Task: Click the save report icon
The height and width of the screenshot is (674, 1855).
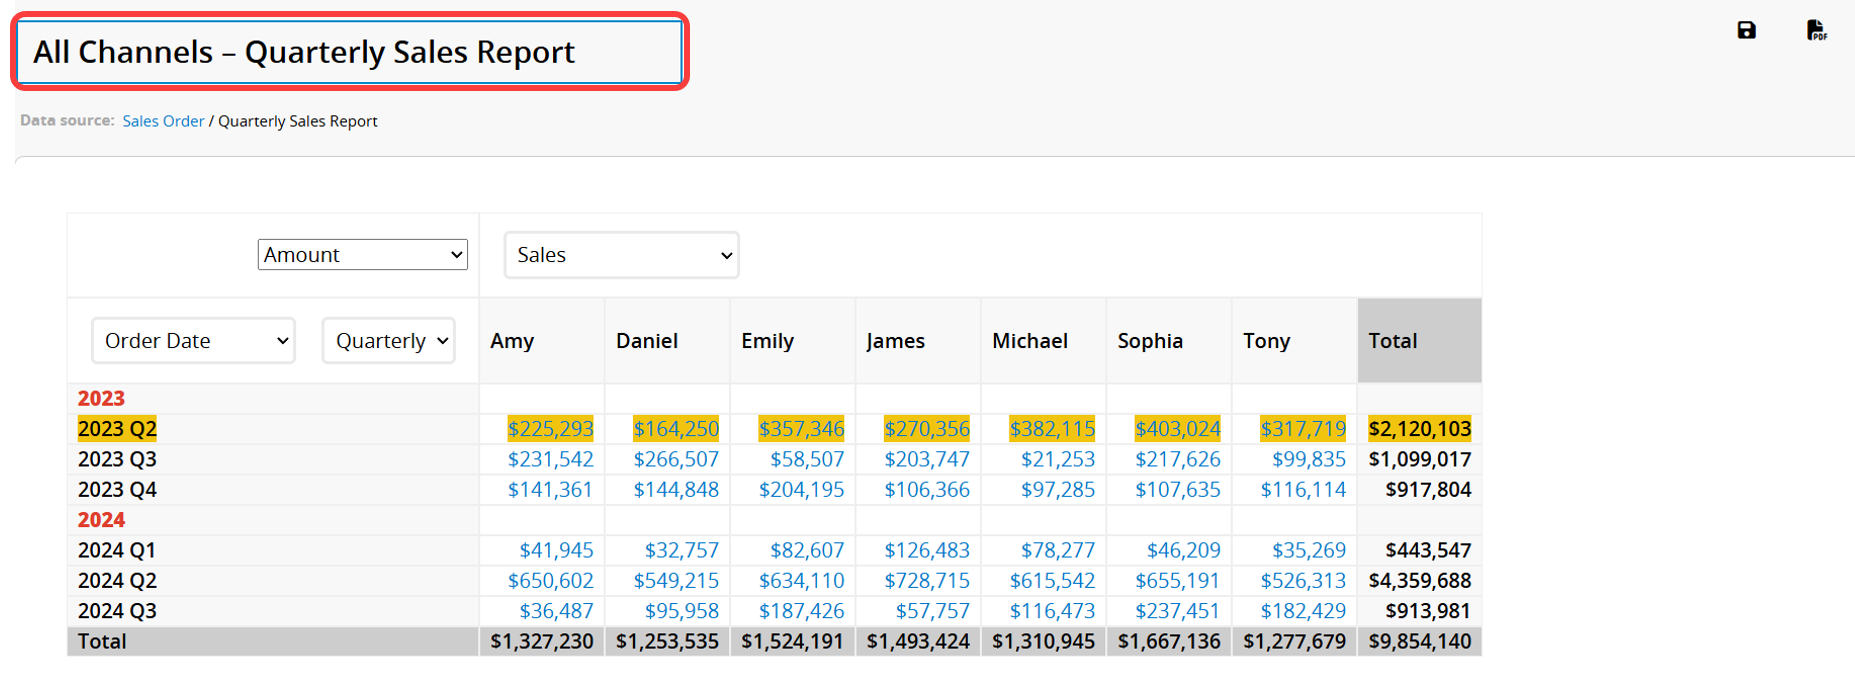Action: [x=1746, y=30]
